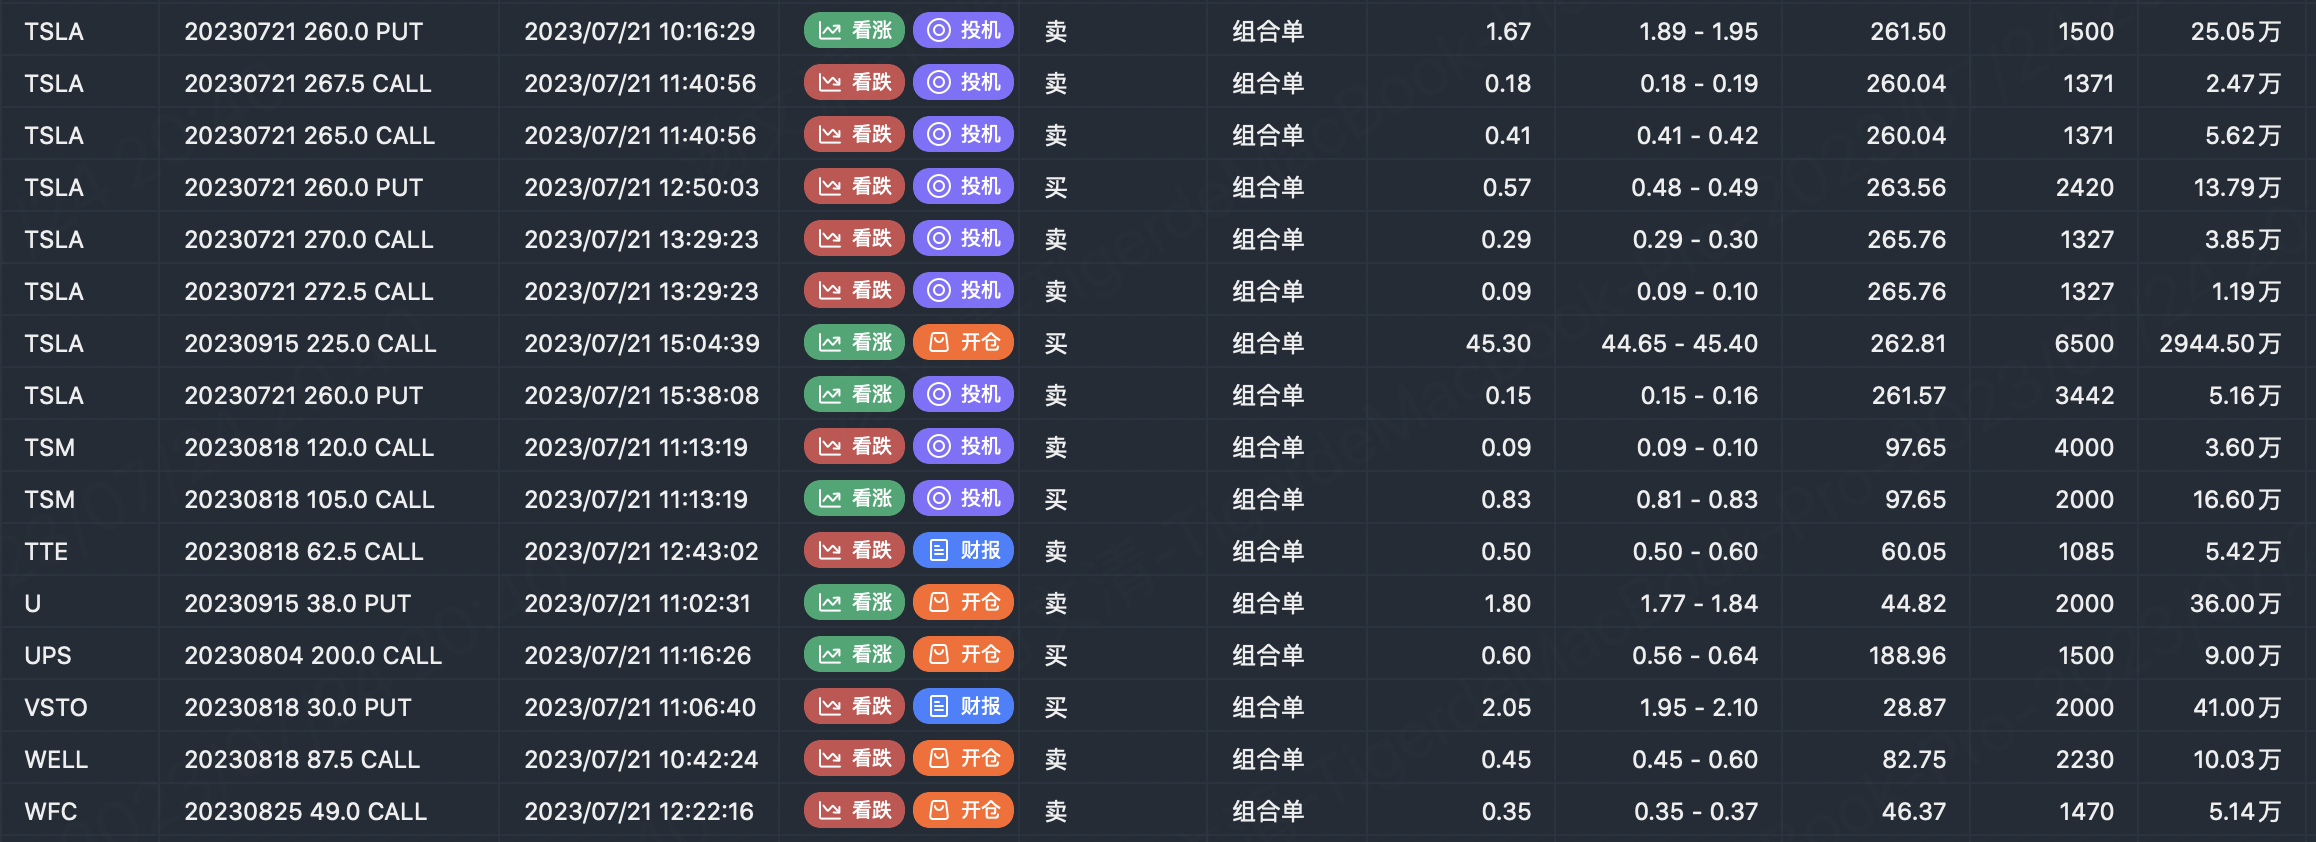Select the volume value '3442'
The width and height of the screenshot is (2316, 842).
(x=2084, y=395)
